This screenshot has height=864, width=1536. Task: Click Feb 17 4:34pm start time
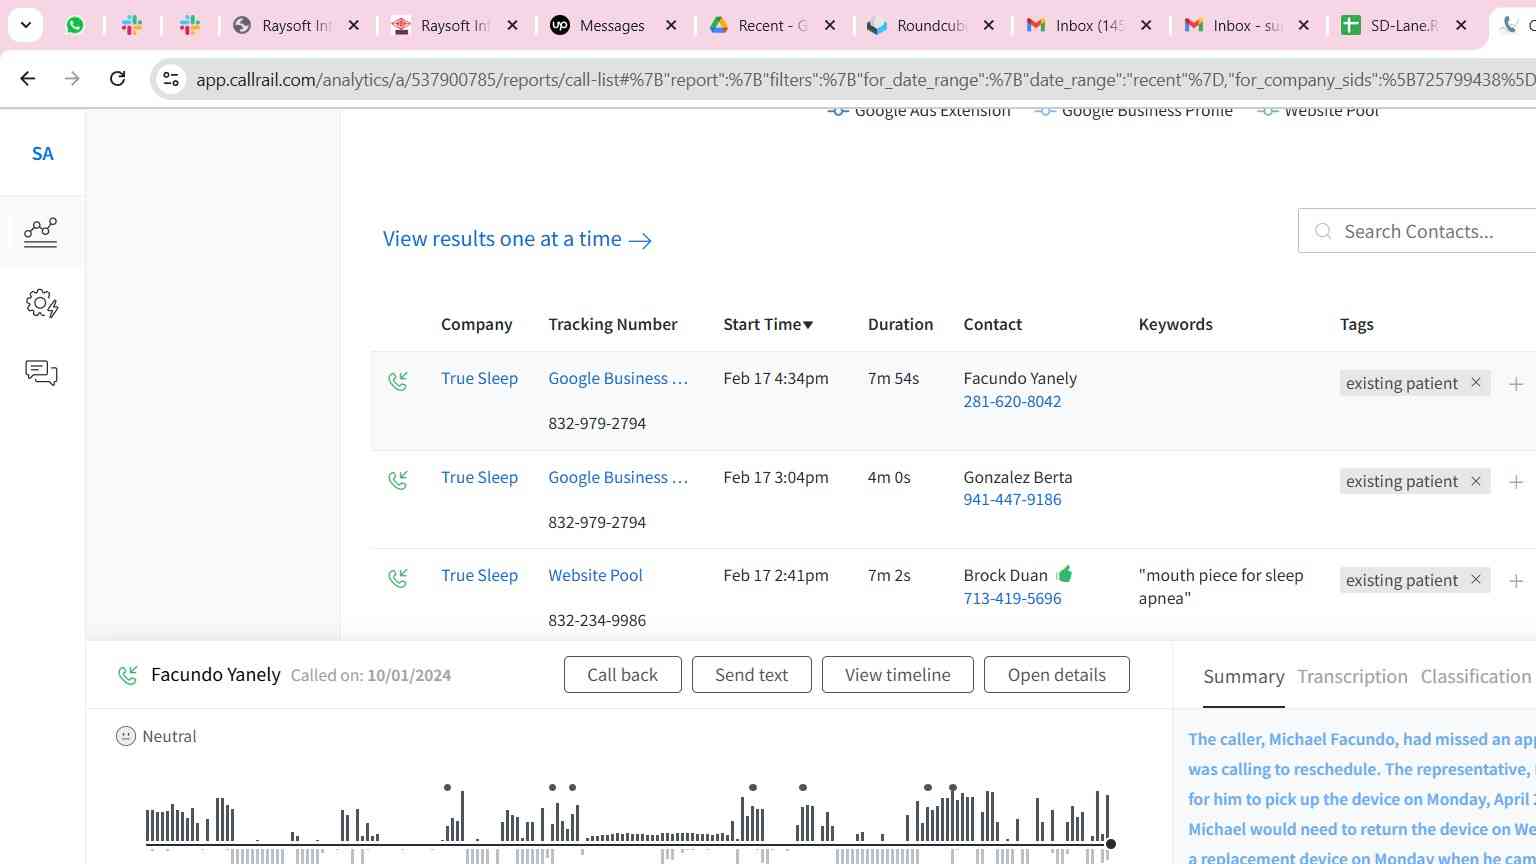click(776, 378)
